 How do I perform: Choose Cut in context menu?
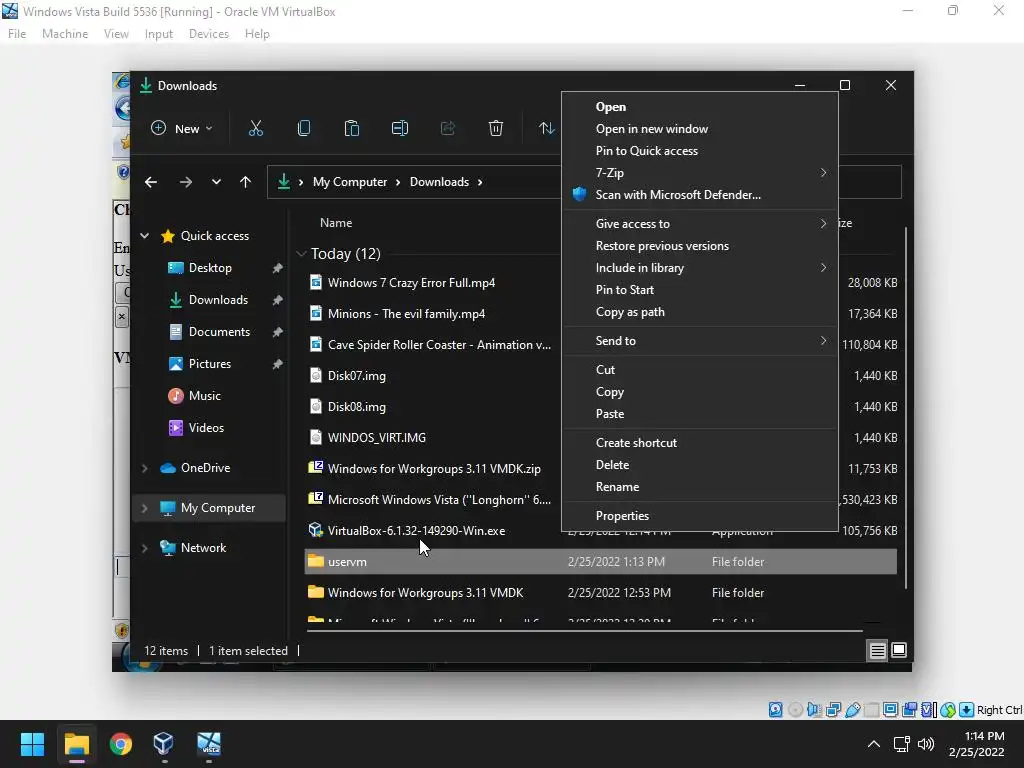[700, 370]
